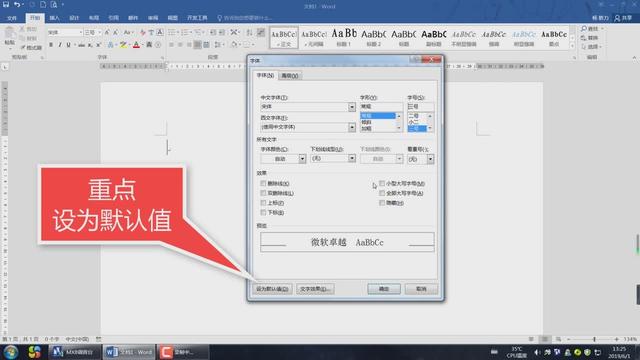The height and width of the screenshot is (360, 640).
Task: Click the volume icon in the system tray
Action: point(537,352)
